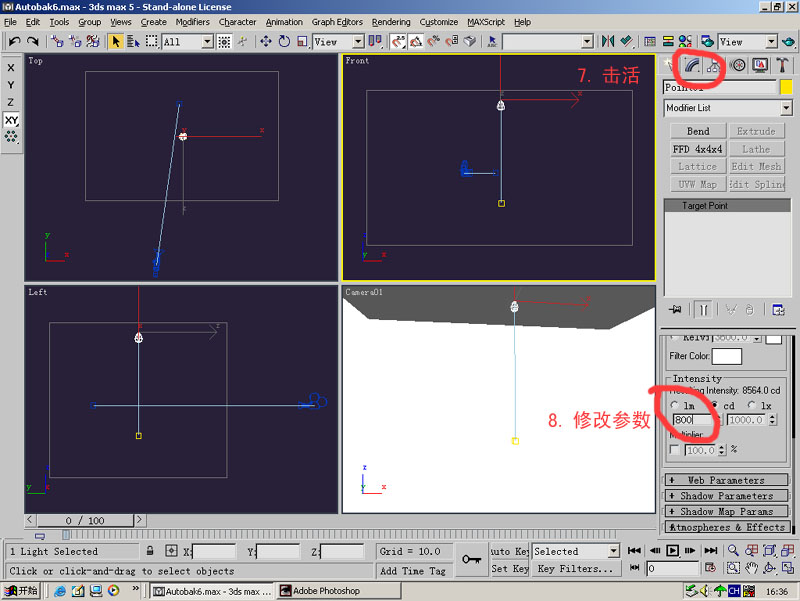Open the Material Editor icon

685,41
